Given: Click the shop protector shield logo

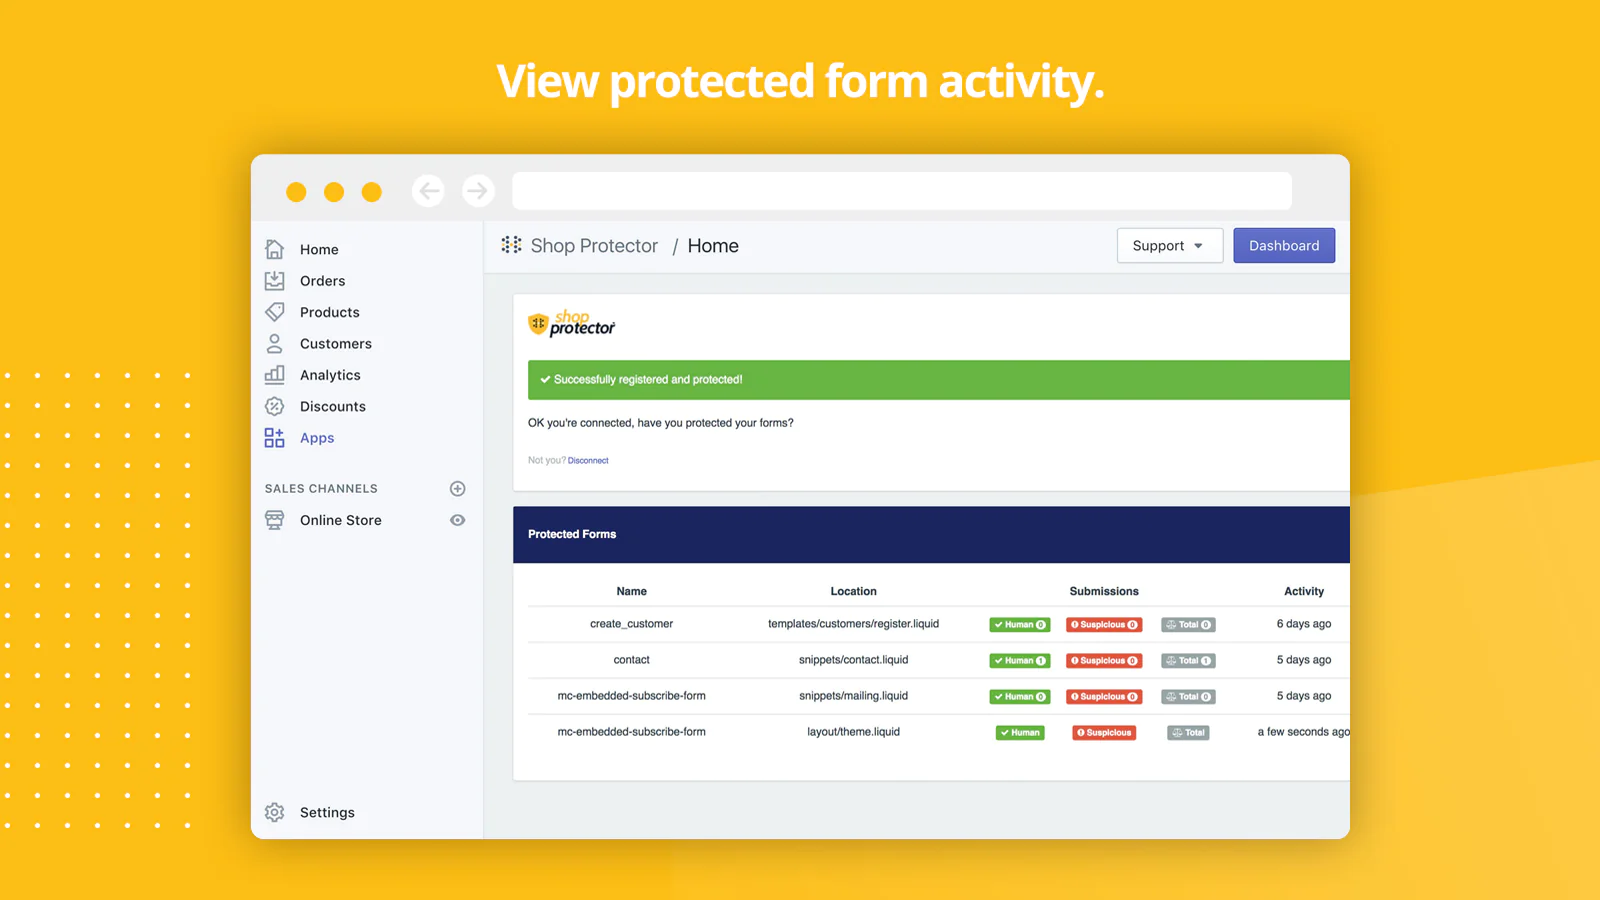Looking at the screenshot, I should pyautogui.click(x=538, y=324).
